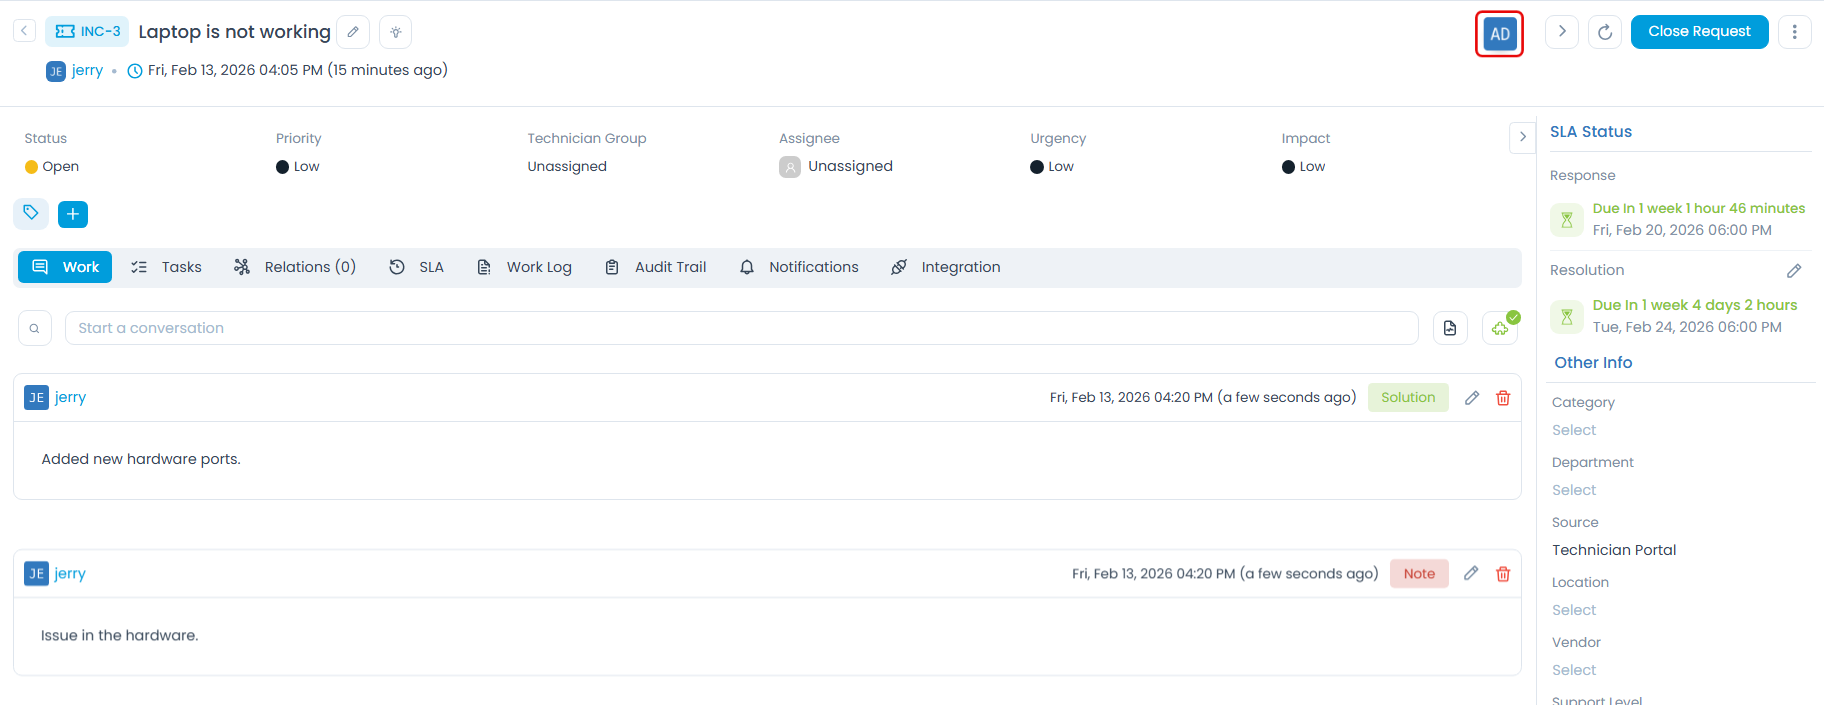Click the back arrow beside INC-3
Screen dimensions: 1824x714
click(x=24, y=31)
